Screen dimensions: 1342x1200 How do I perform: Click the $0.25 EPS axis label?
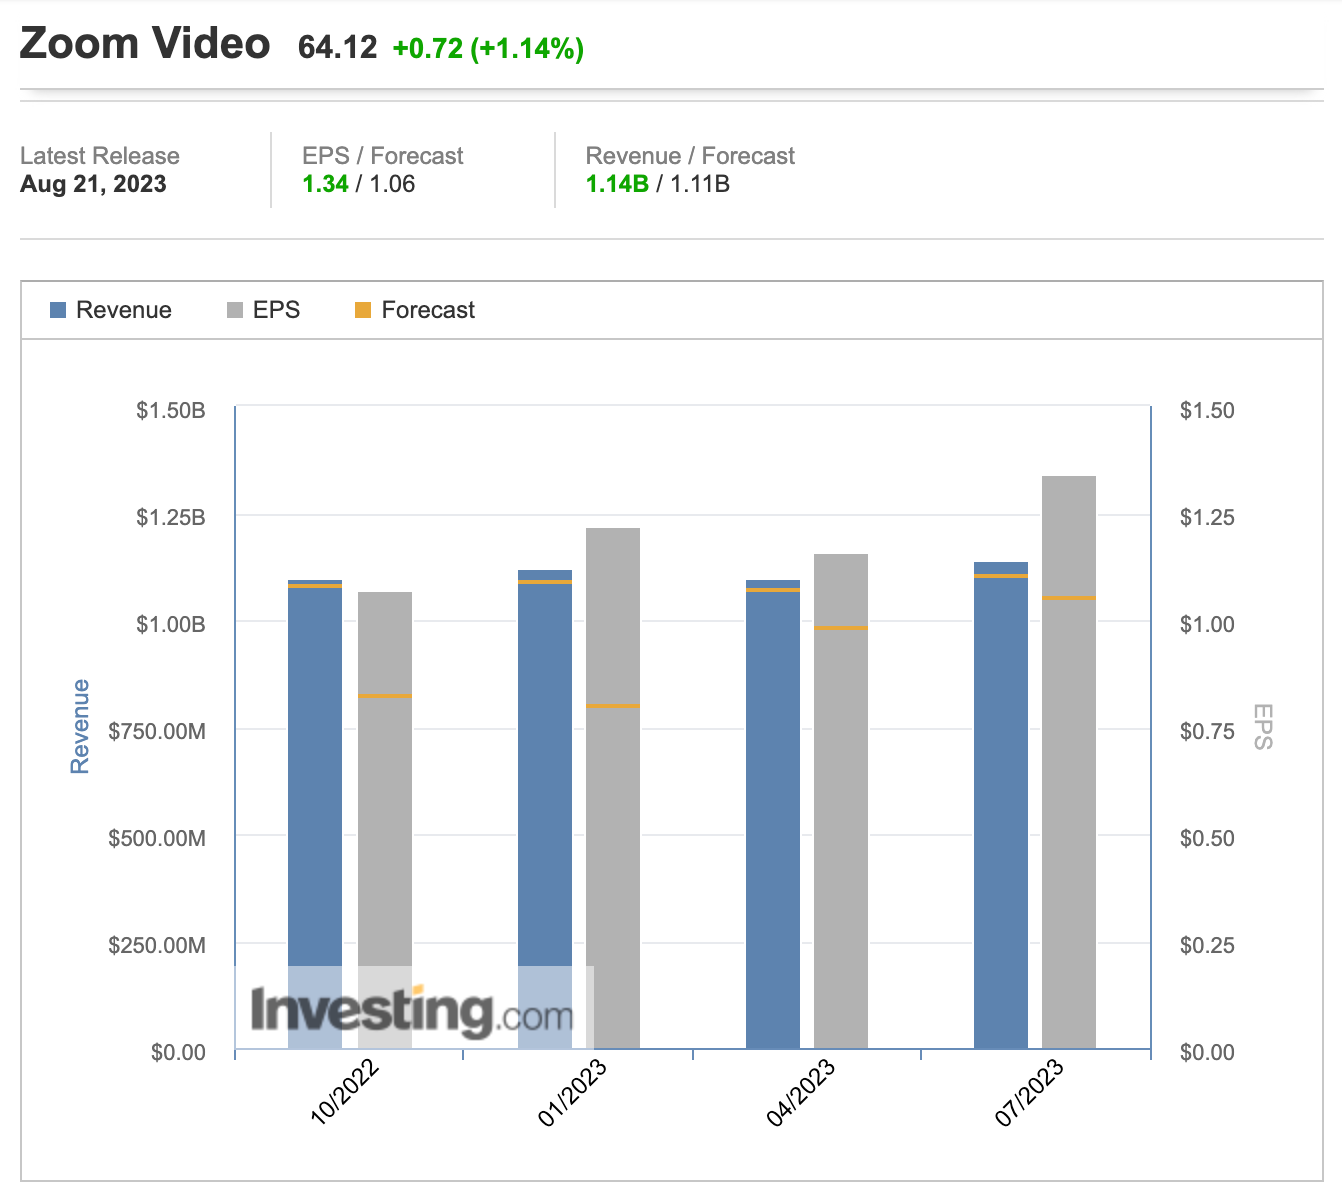(x=1207, y=945)
